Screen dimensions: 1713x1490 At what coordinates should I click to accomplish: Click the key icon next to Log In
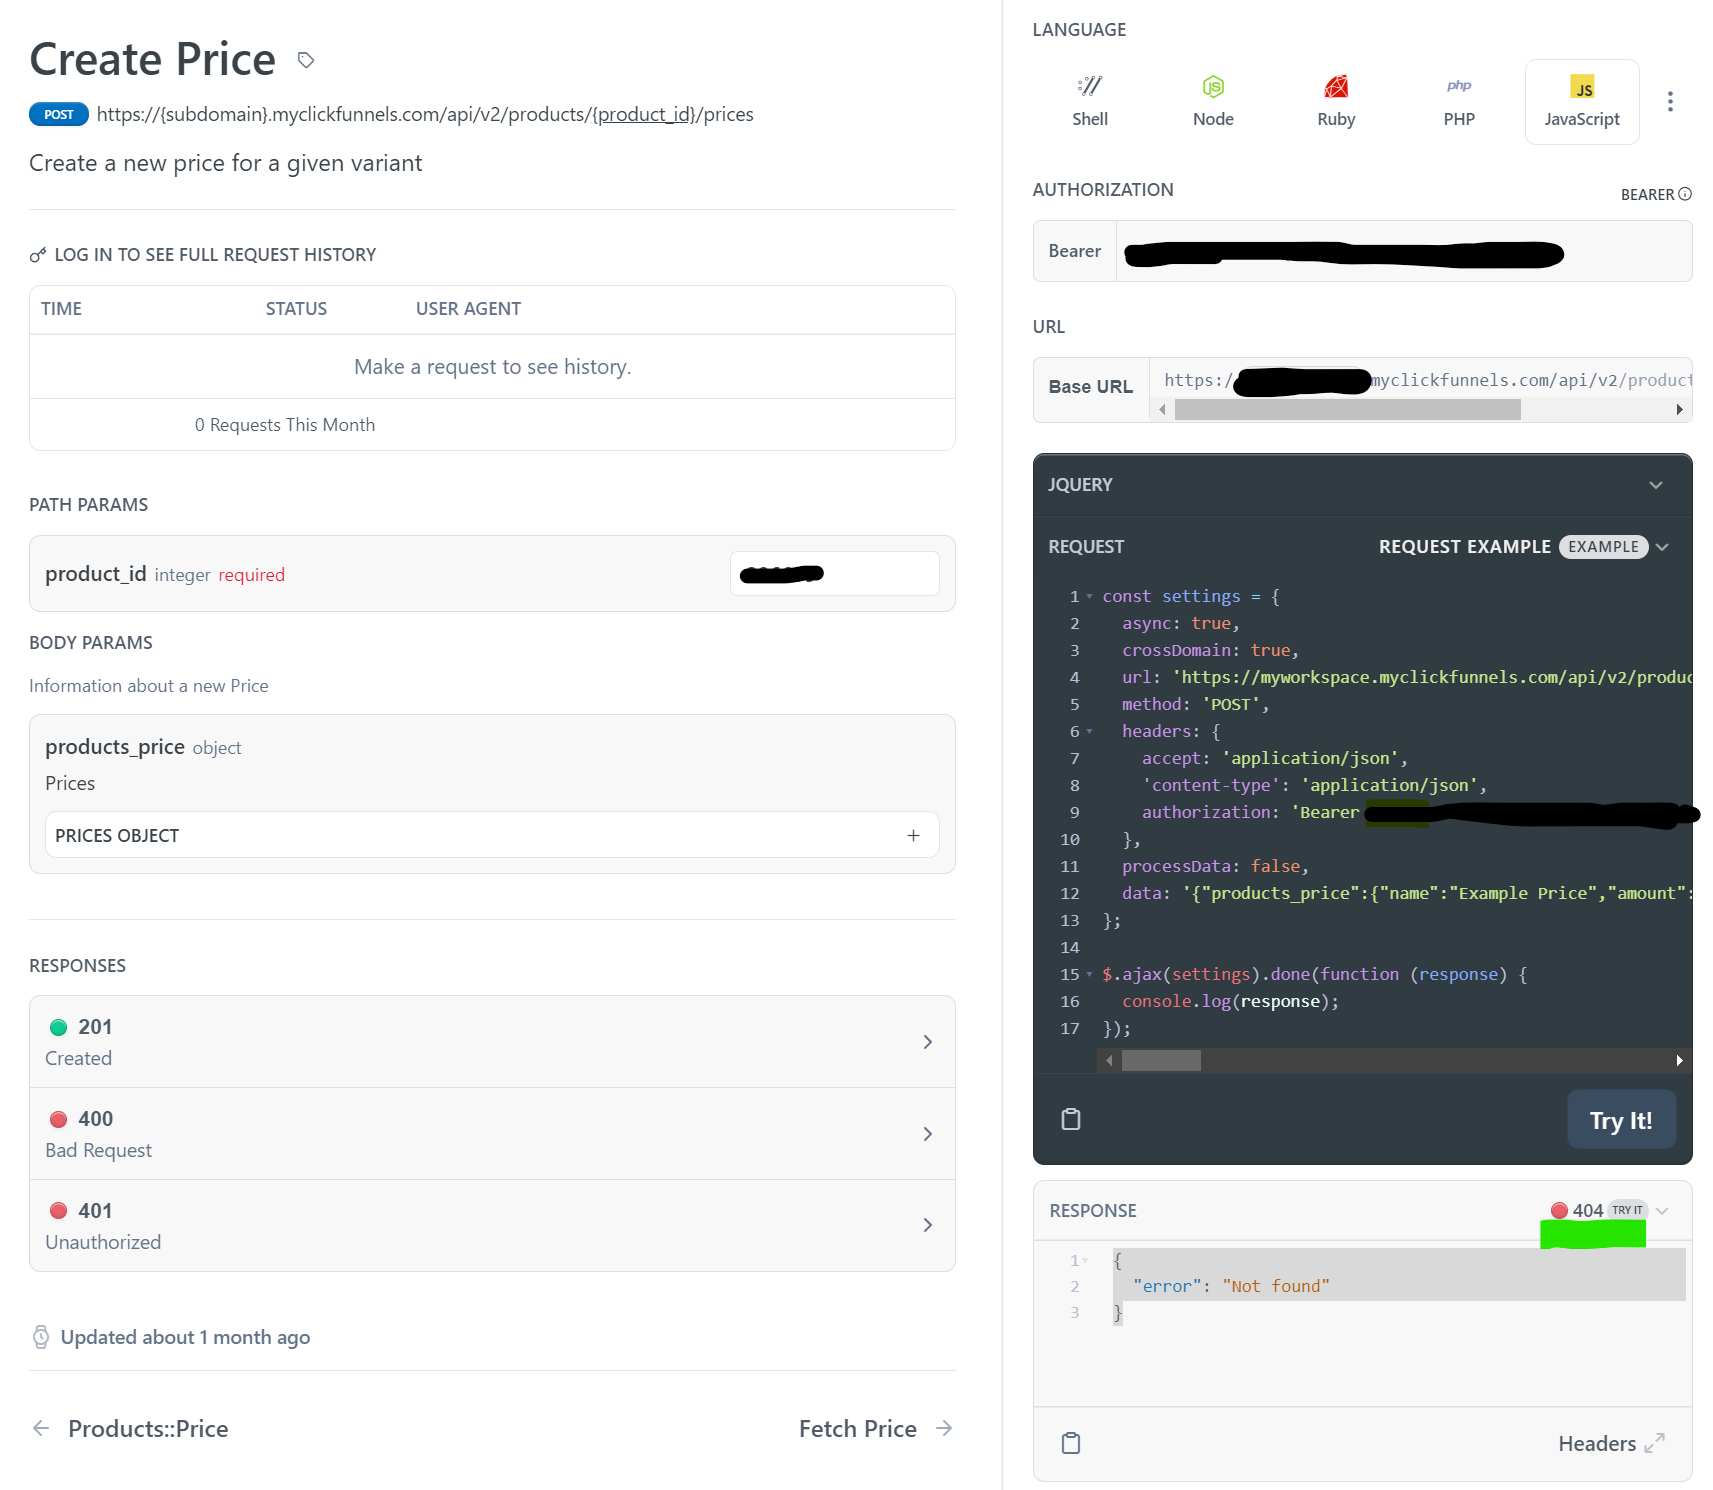pyautogui.click(x=38, y=255)
